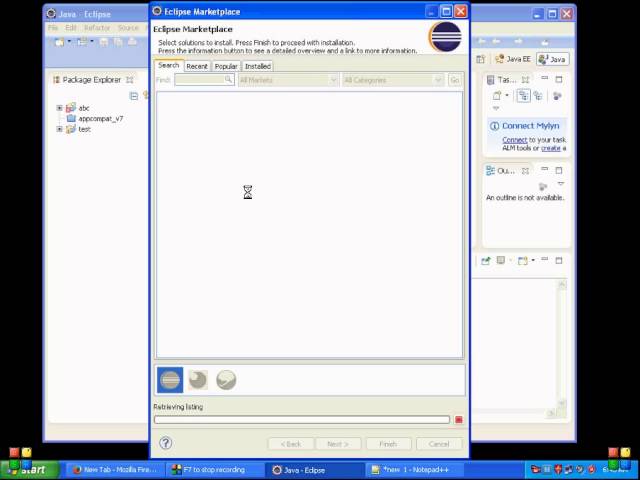Open Notepad++ from the taskbar
This screenshot has height=480, width=640.
click(x=414, y=470)
